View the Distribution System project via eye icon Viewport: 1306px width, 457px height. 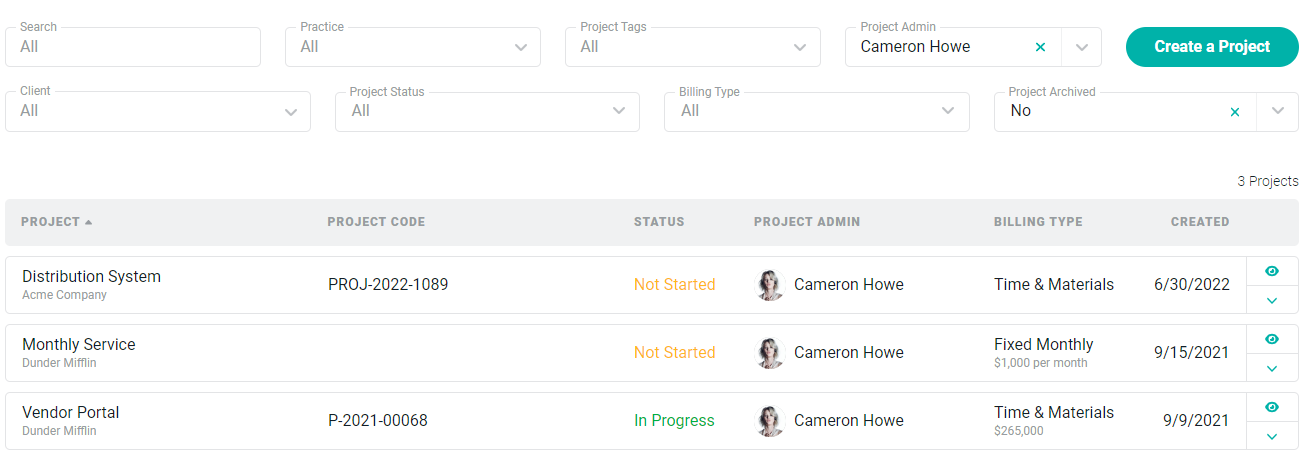(x=1272, y=271)
